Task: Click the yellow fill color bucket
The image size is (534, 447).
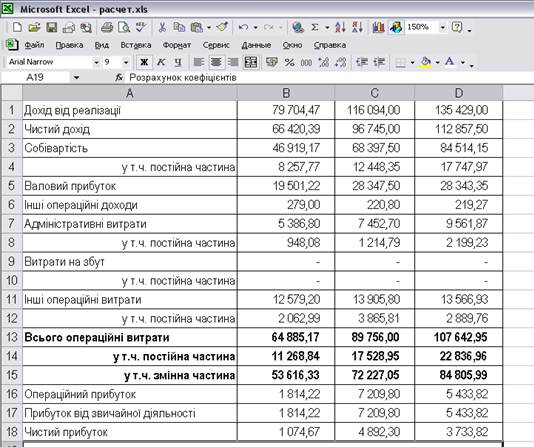Action: [426, 62]
